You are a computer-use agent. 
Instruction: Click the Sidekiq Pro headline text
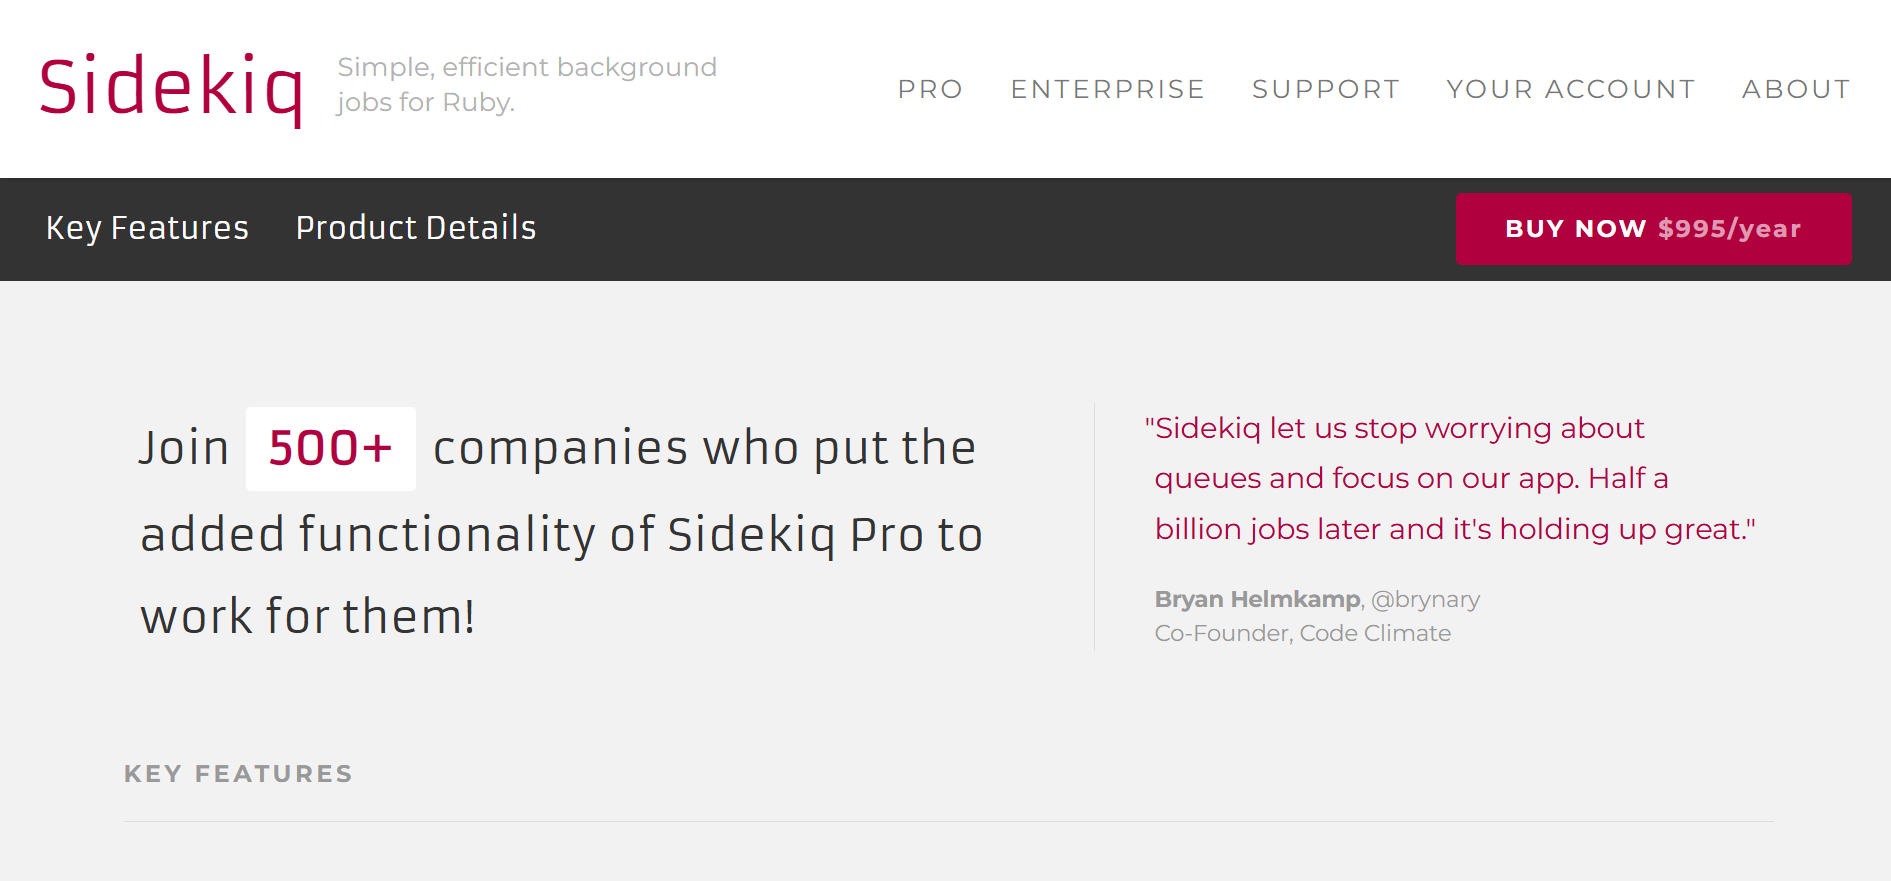560,532
